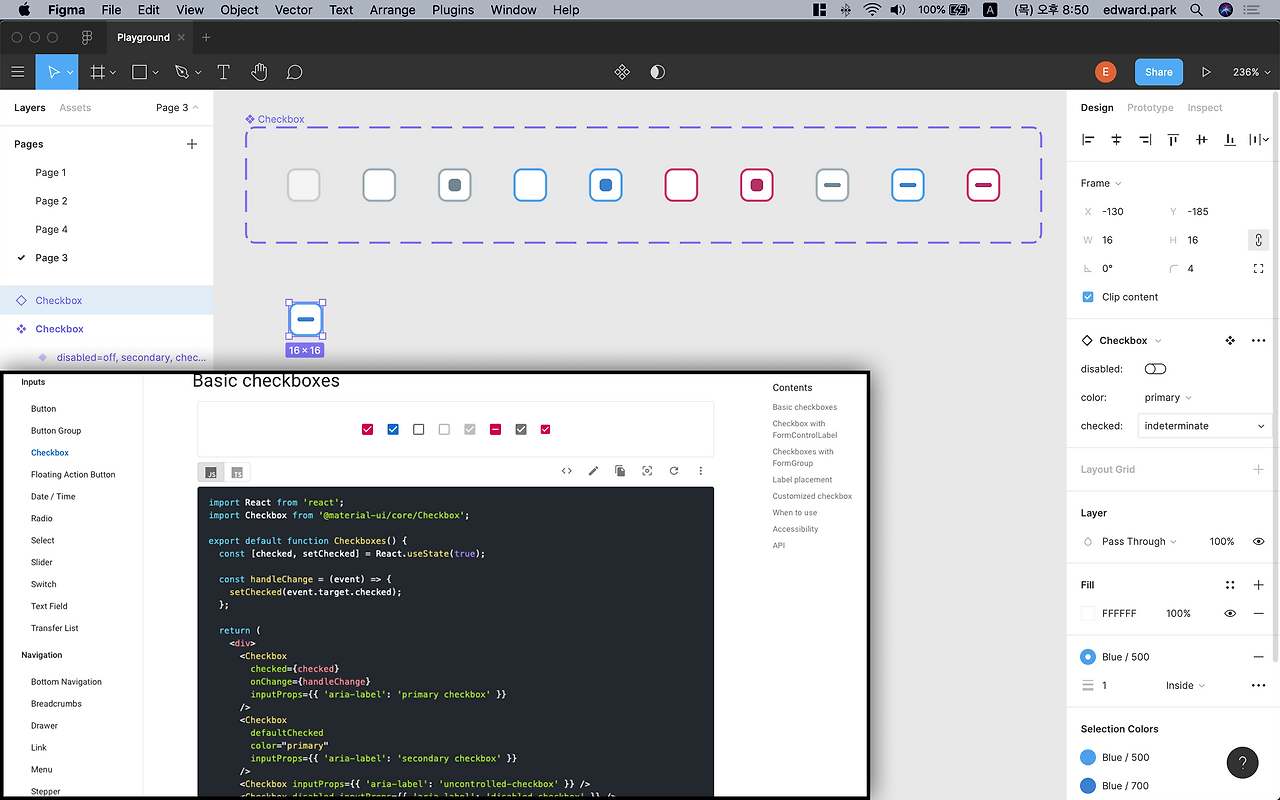Screen dimensions: 1280x800
Task: Jump to Label placement in Contents
Action: pyautogui.click(x=802, y=480)
